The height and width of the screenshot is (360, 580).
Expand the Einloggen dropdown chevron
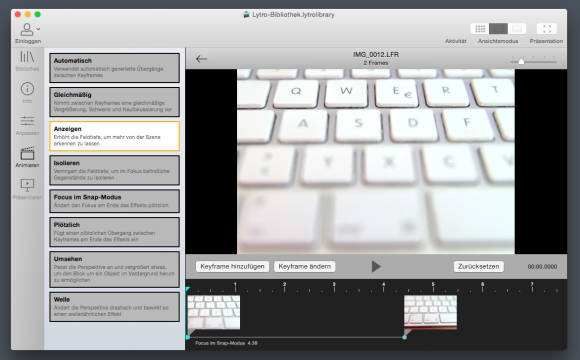(x=38, y=28)
